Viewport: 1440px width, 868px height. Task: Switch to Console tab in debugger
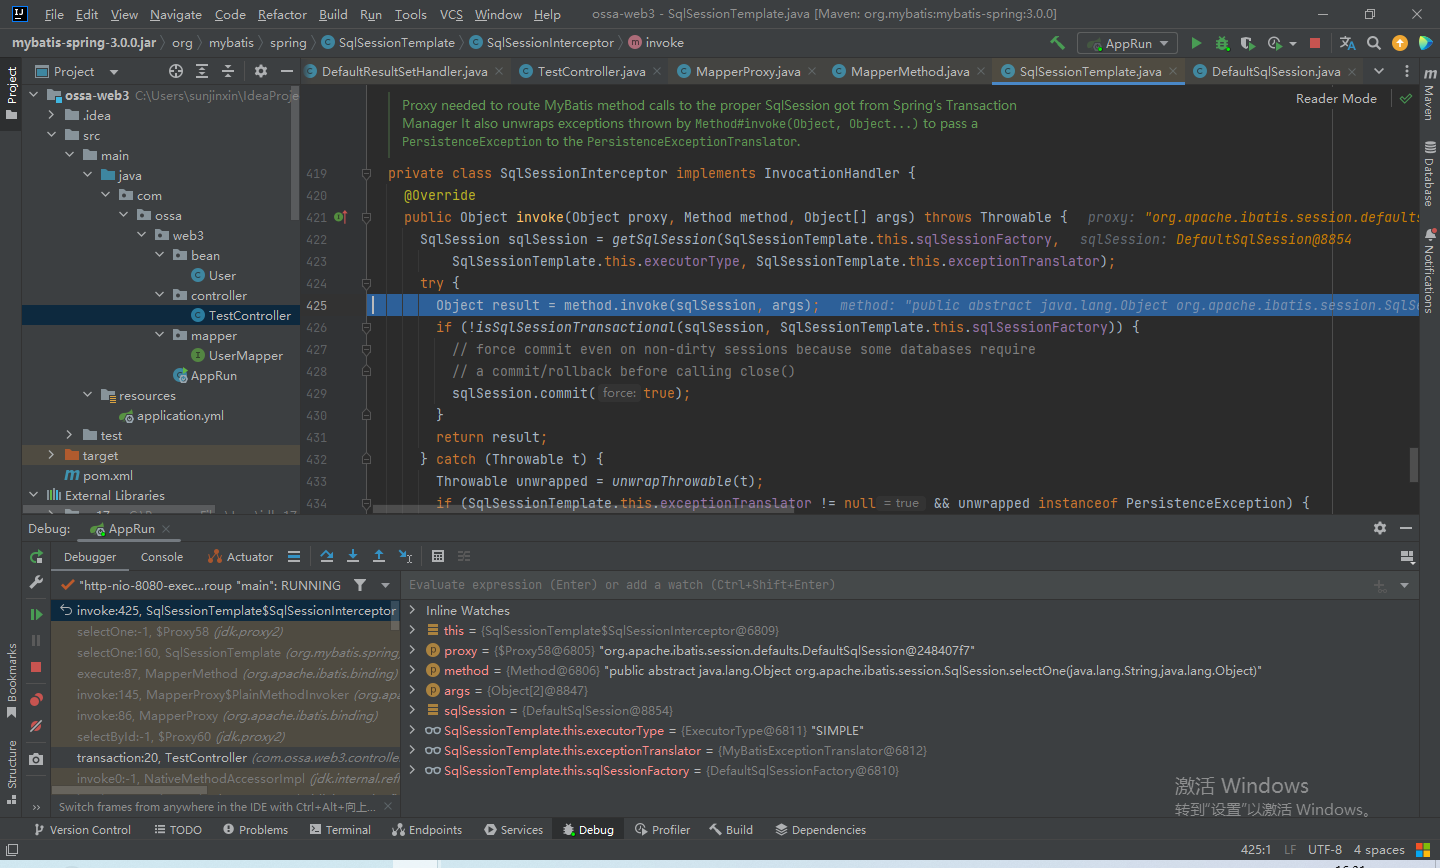(x=161, y=557)
